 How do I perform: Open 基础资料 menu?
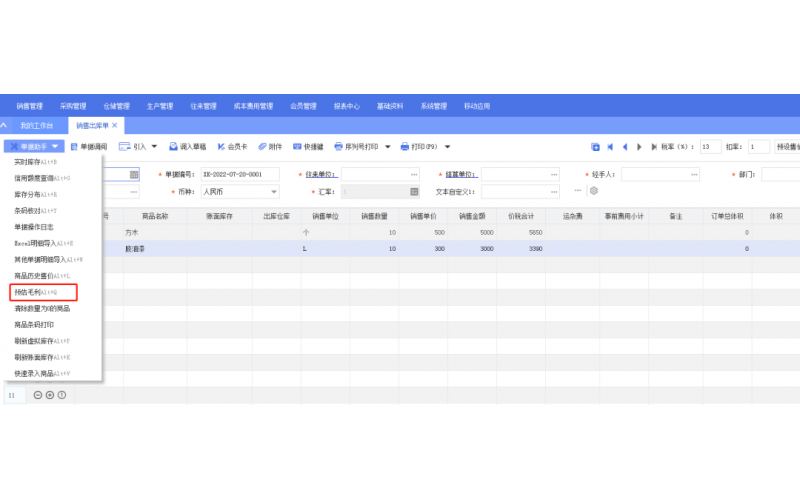(390, 106)
